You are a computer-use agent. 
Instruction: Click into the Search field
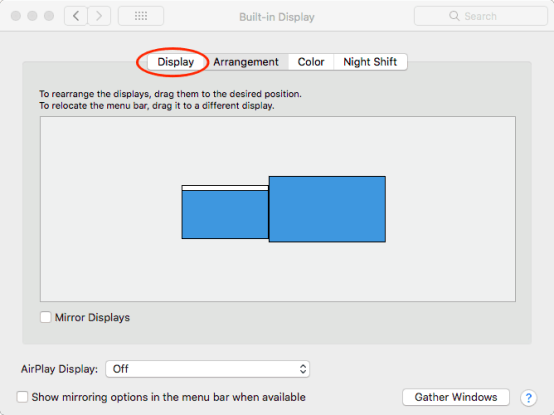(481, 16)
